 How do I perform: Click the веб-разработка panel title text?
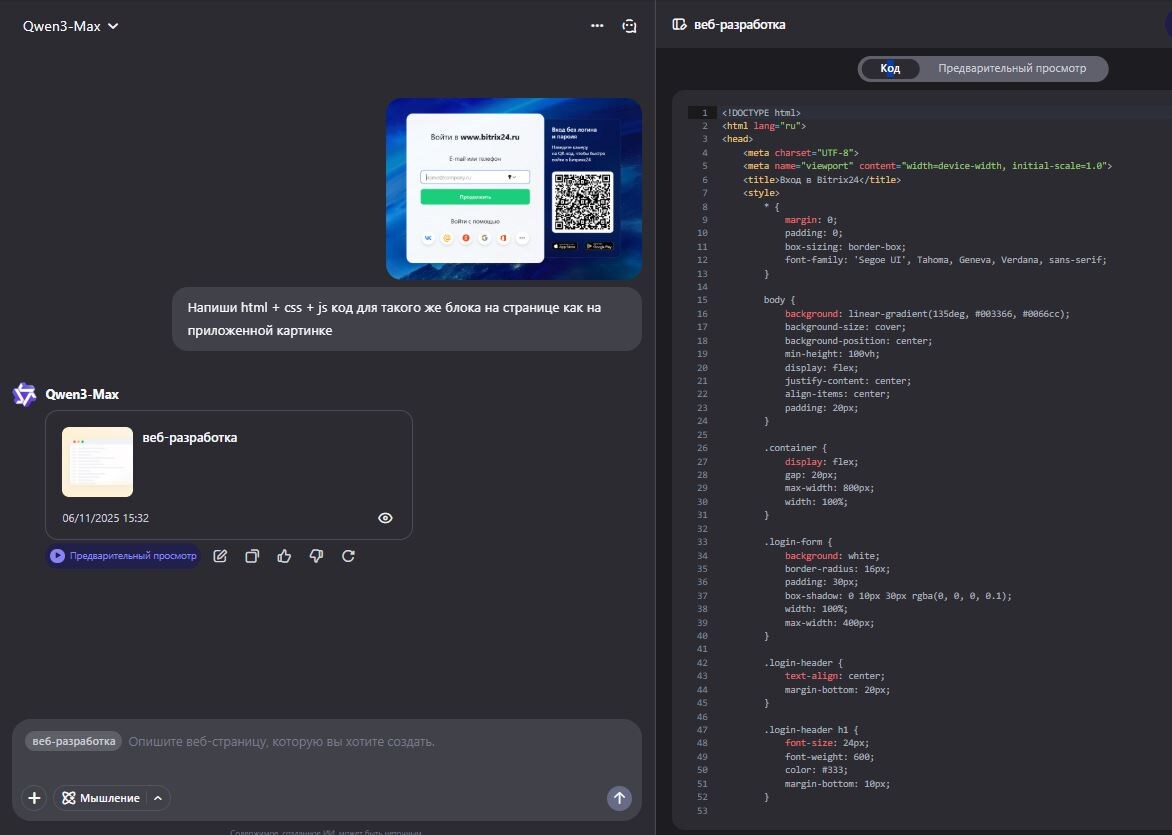pyautogui.click(x=739, y=25)
